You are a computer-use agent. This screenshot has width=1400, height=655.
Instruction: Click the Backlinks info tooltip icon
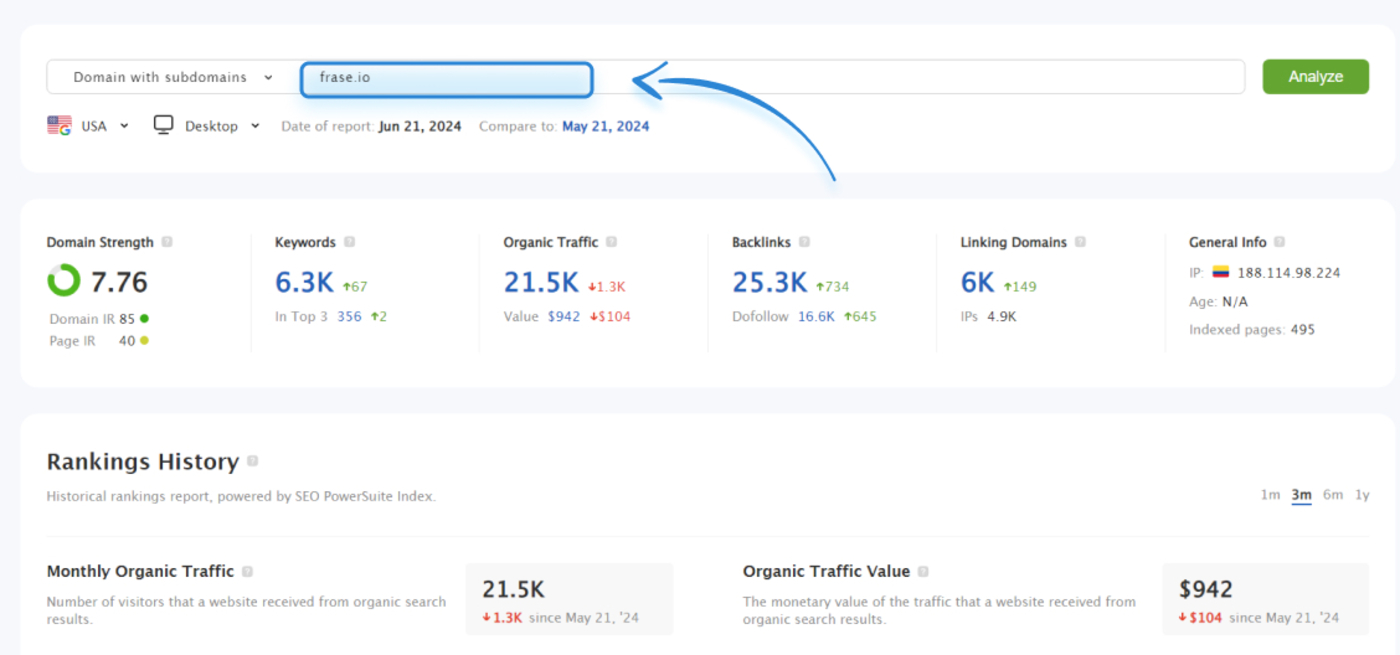[x=806, y=242]
